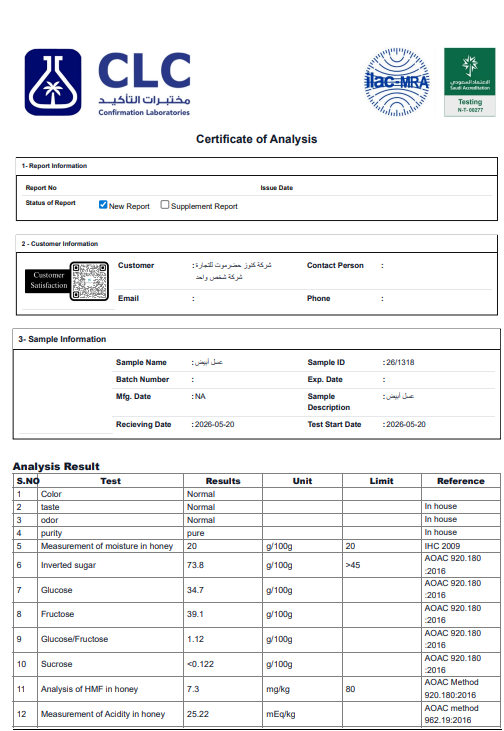Image resolution: width=504 pixels, height=731 pixels.
Task: Click the CLC Confirmation Laboratories wordmark
Action: (144, 83)
